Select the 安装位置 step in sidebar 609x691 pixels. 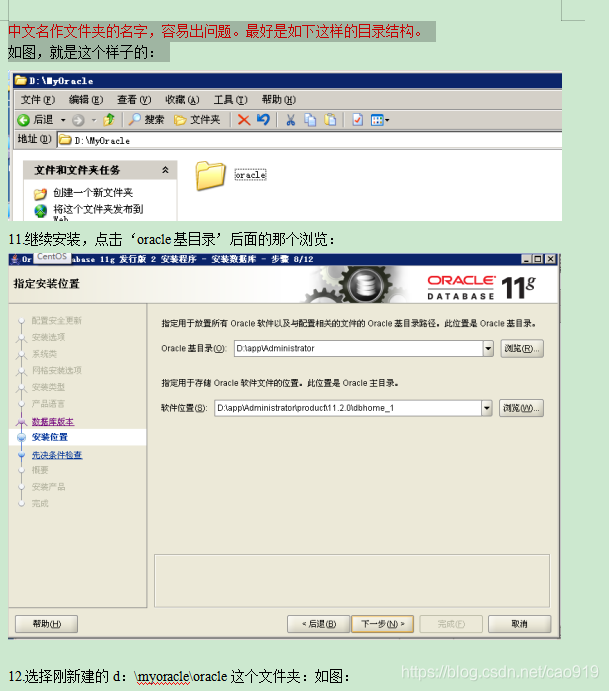click(x=50, y=437)
